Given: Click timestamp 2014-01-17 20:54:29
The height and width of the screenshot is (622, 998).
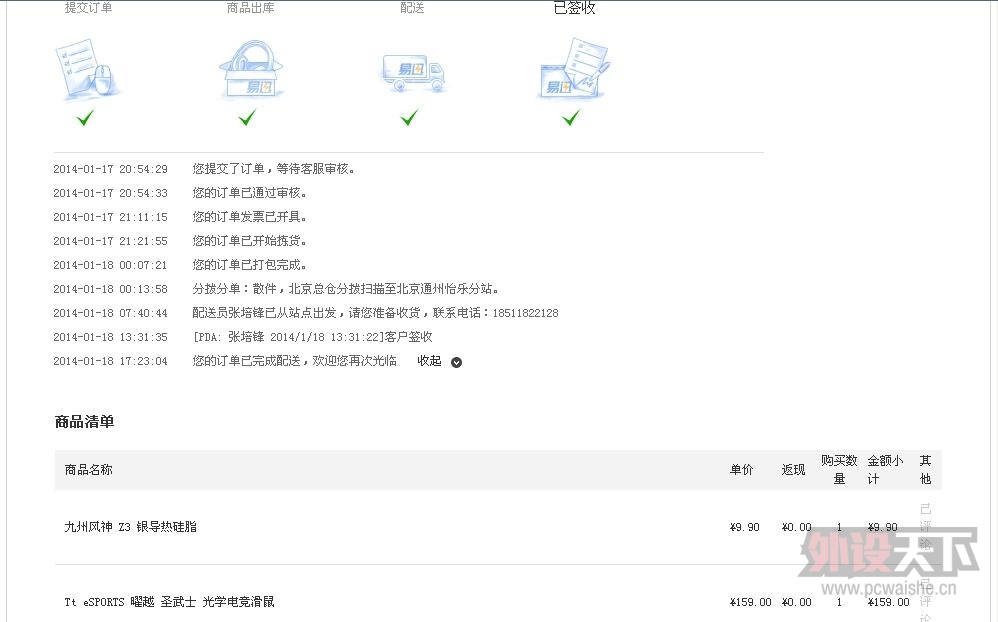Looking at the screenshot, I should 110,169.
